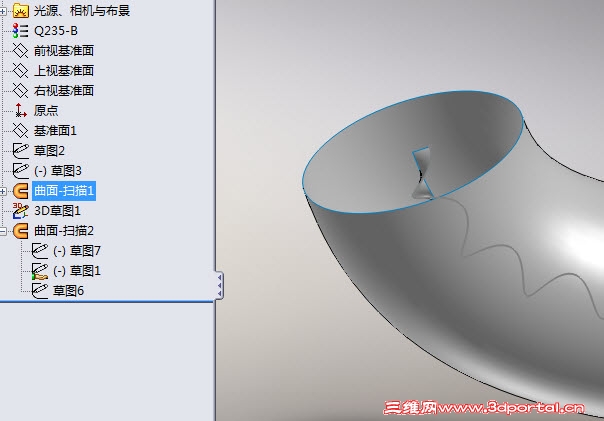Image resolution: width=604 pixels, height=421 pixels.
Task: Select the 右视基准面 plane icon
Action: click(20, 91)
